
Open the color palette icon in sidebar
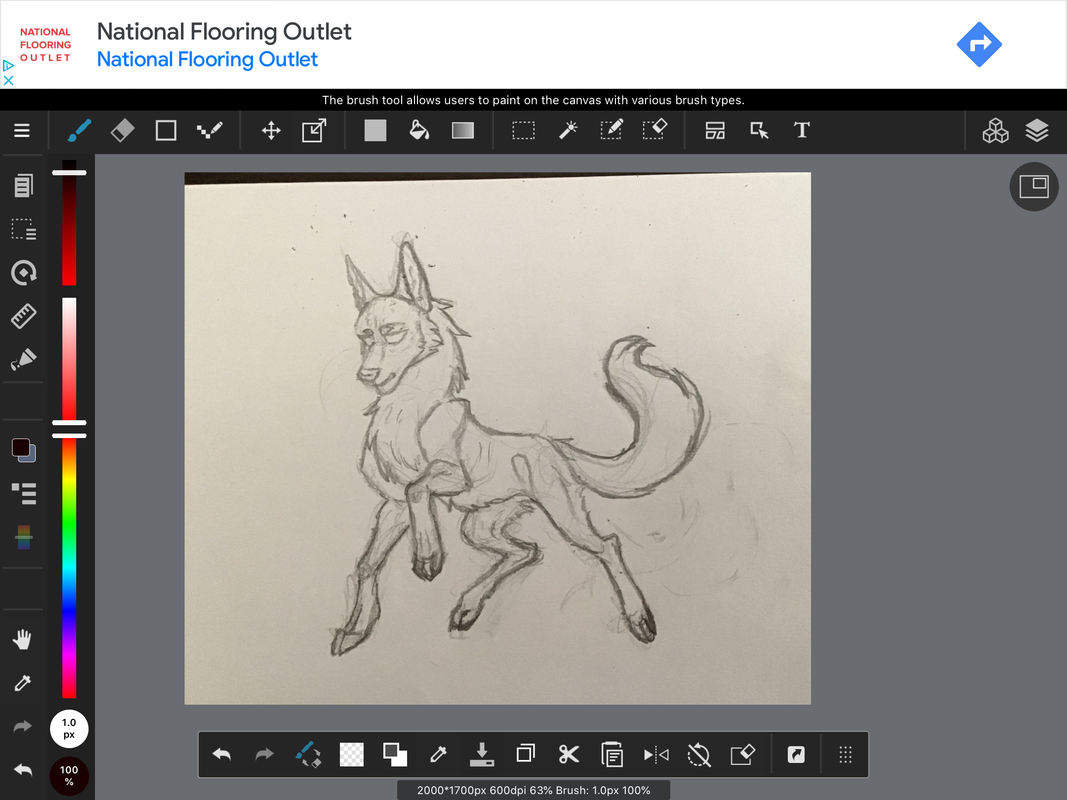point(23,537)
